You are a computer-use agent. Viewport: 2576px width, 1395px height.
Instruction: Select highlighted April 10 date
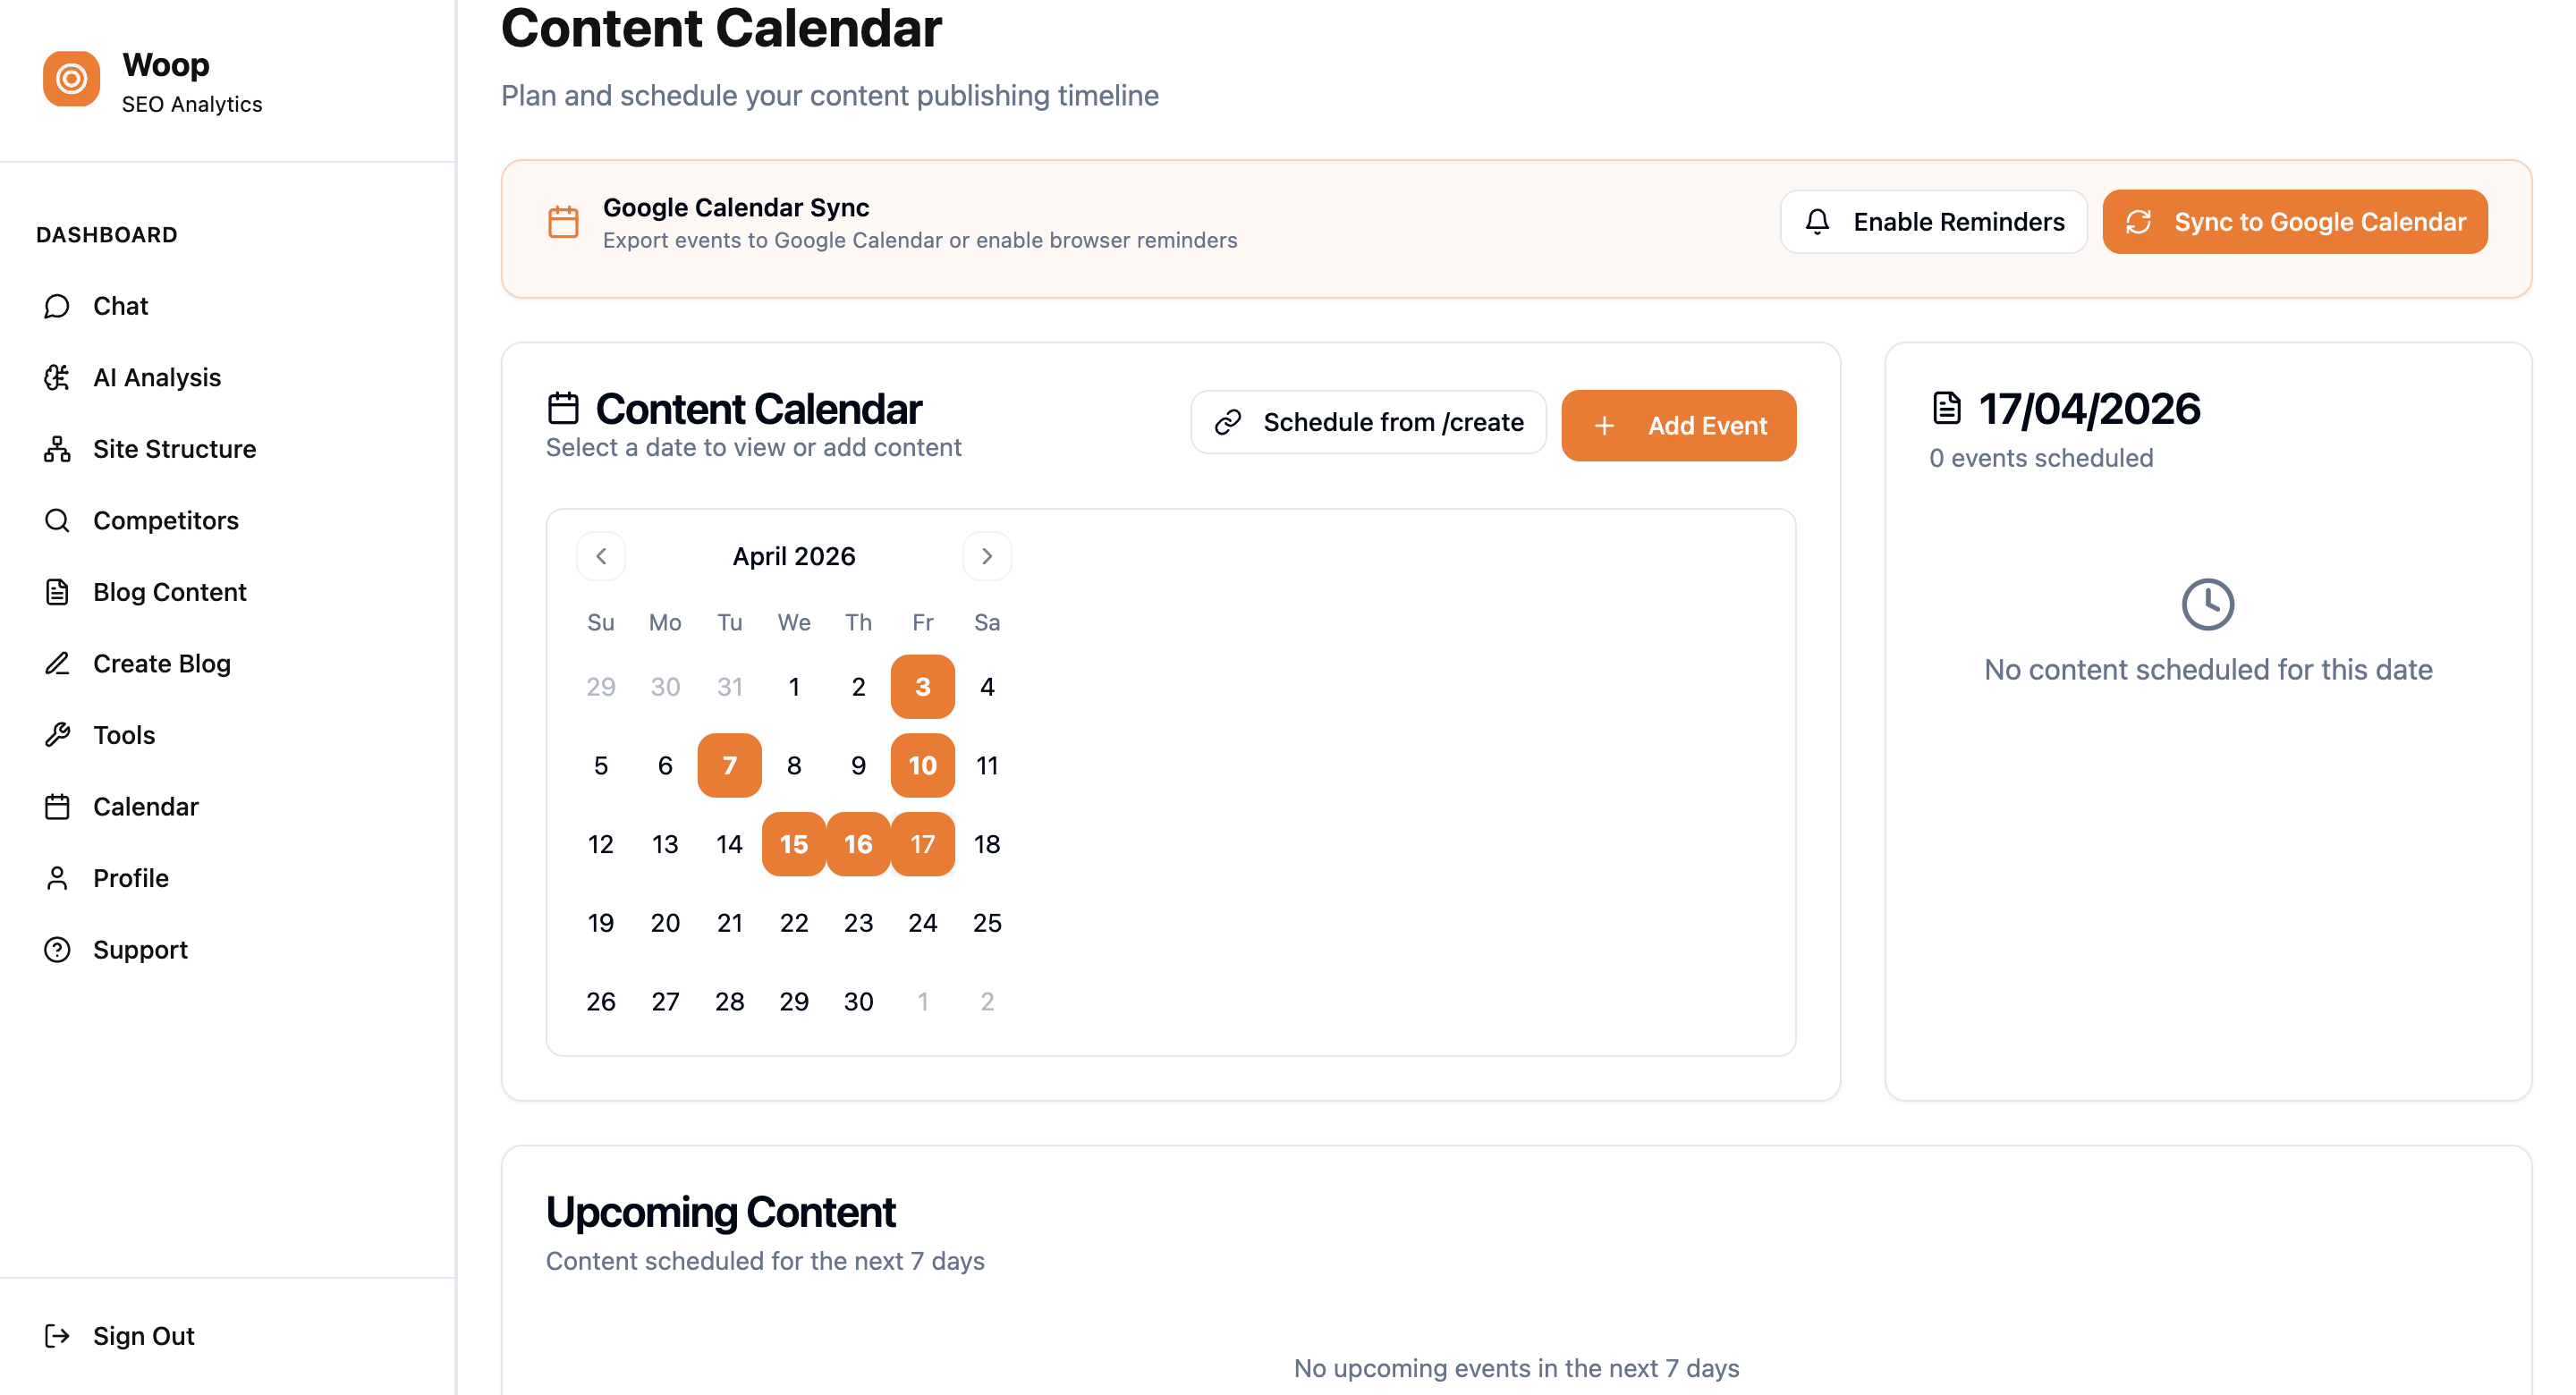pos(922,766)
